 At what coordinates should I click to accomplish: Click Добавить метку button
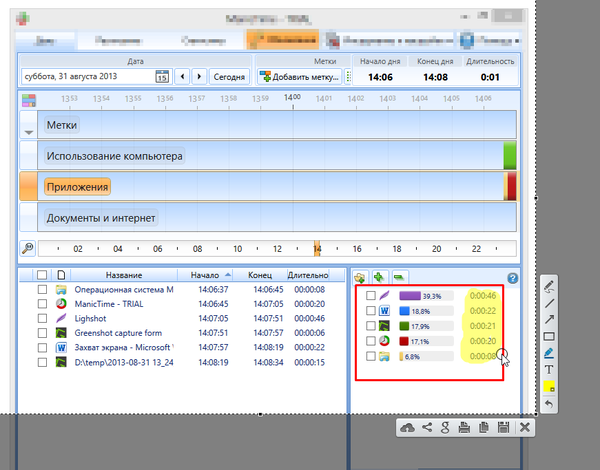click(x=299, y=77)
